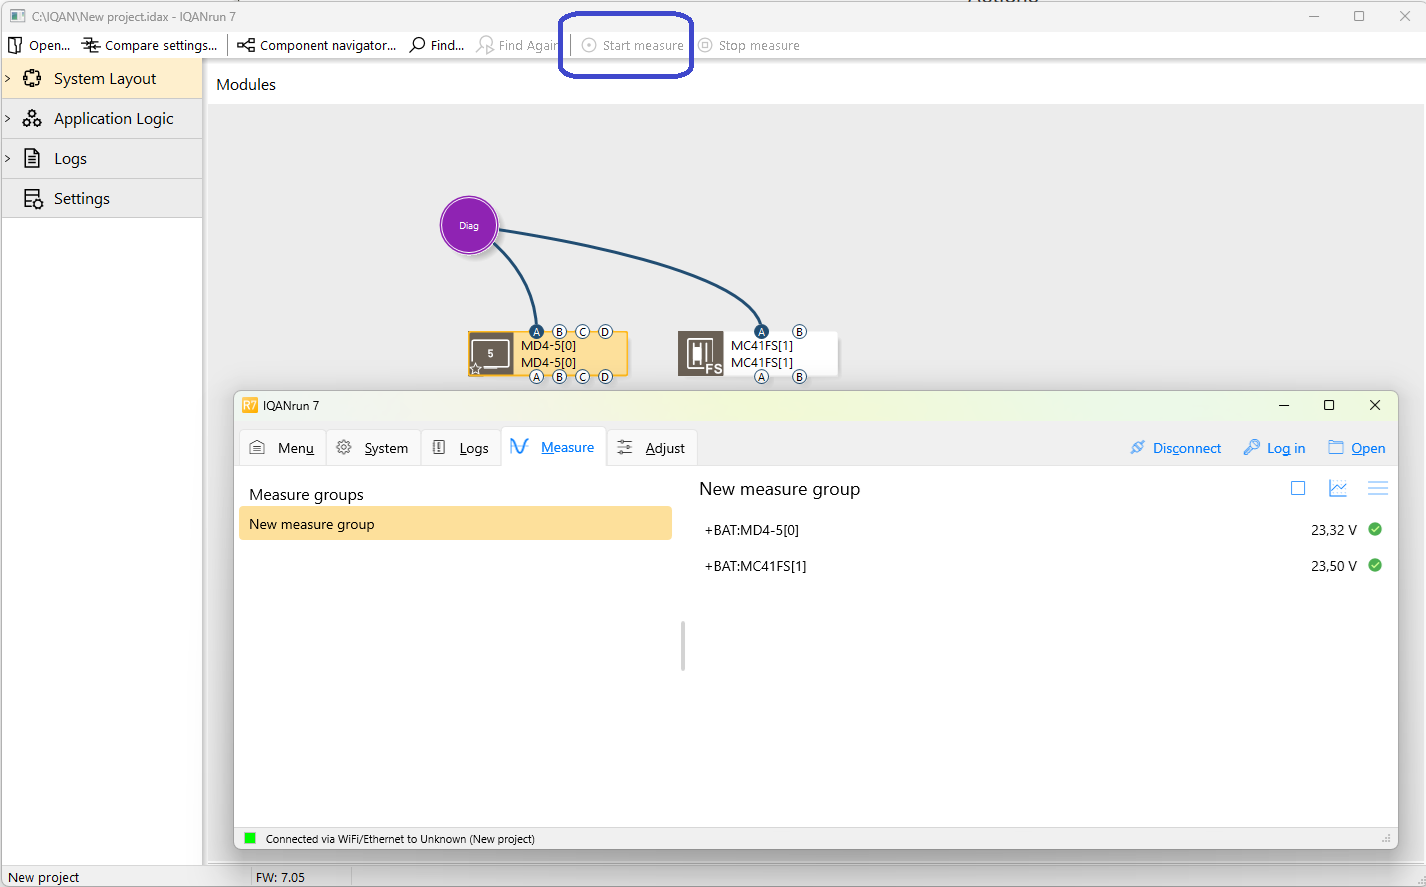
Task: Expand the Logs sidebar section
Action: click(x=8, y=158)
